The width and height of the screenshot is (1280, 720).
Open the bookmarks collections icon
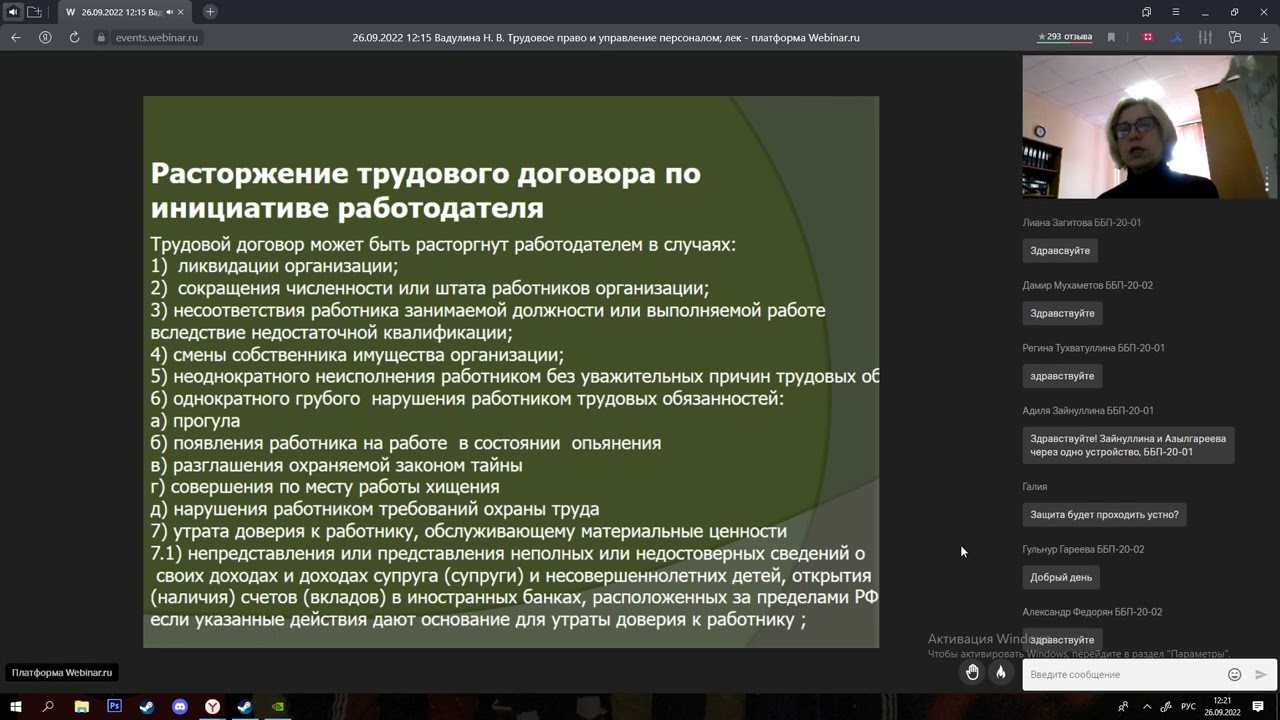click(x=1147, y=12)
